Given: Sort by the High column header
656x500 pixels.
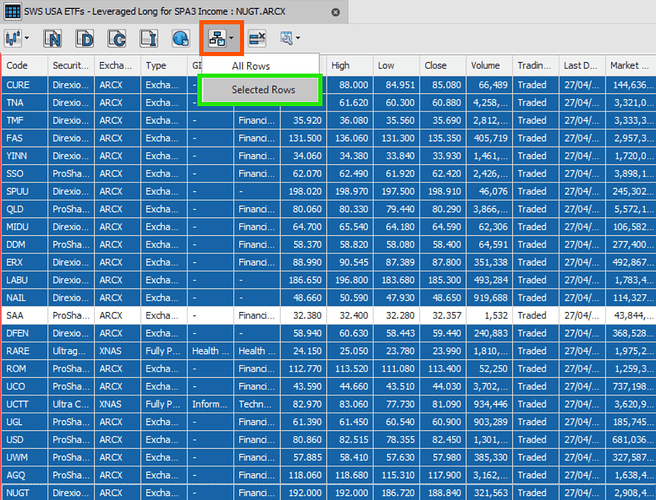Looking at the screenshot, I should pyautogui.click(x=350, y=65).
